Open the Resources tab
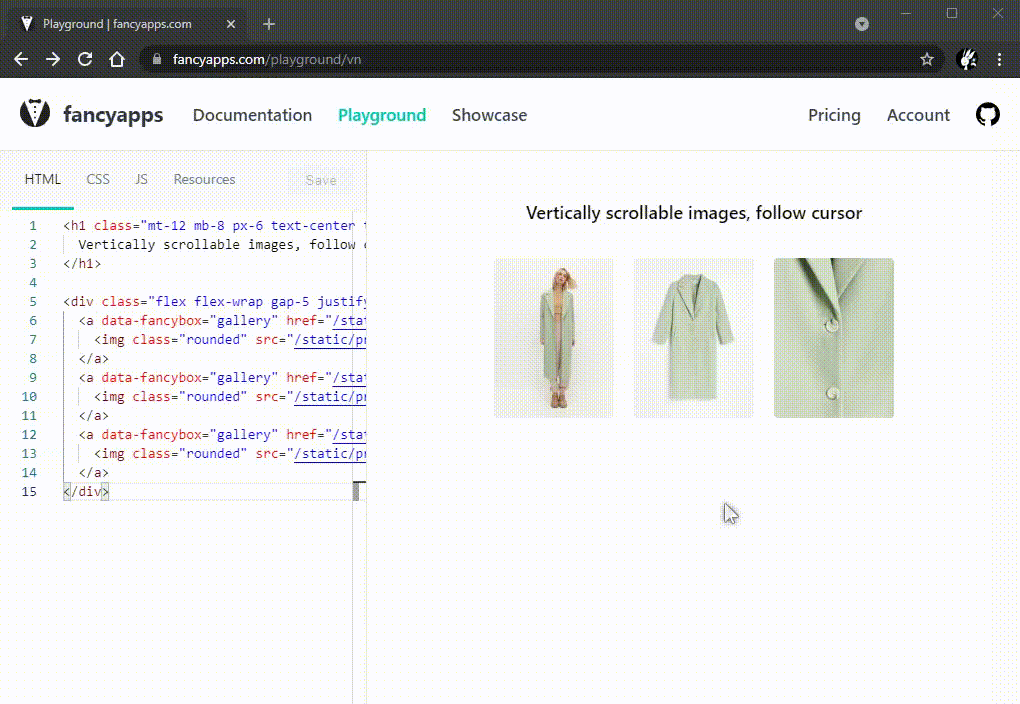The width and height of the screenshot is (1020, 704). [x=204, y=180]
